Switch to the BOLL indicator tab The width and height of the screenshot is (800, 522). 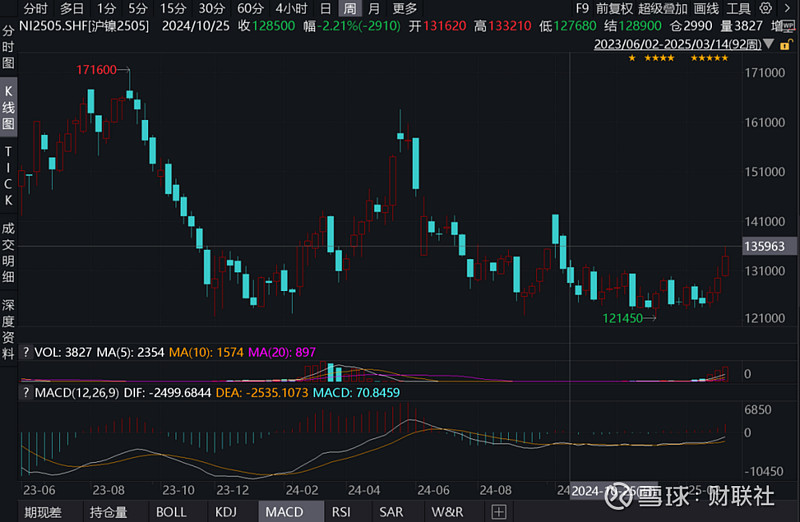pyautogui.click(x=170, y=511)
